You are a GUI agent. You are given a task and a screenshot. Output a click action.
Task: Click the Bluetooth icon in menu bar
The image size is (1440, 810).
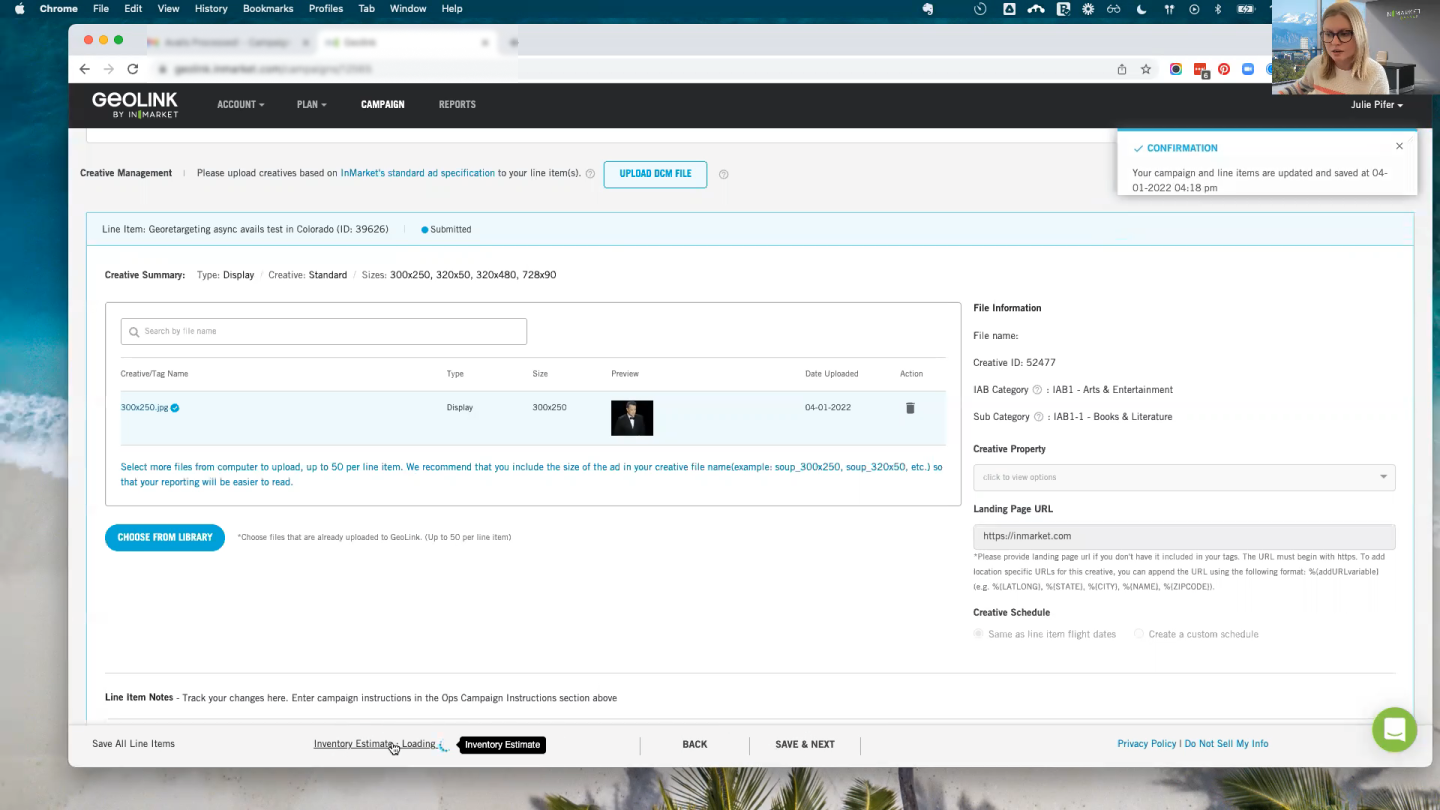tap(1218, 8)
